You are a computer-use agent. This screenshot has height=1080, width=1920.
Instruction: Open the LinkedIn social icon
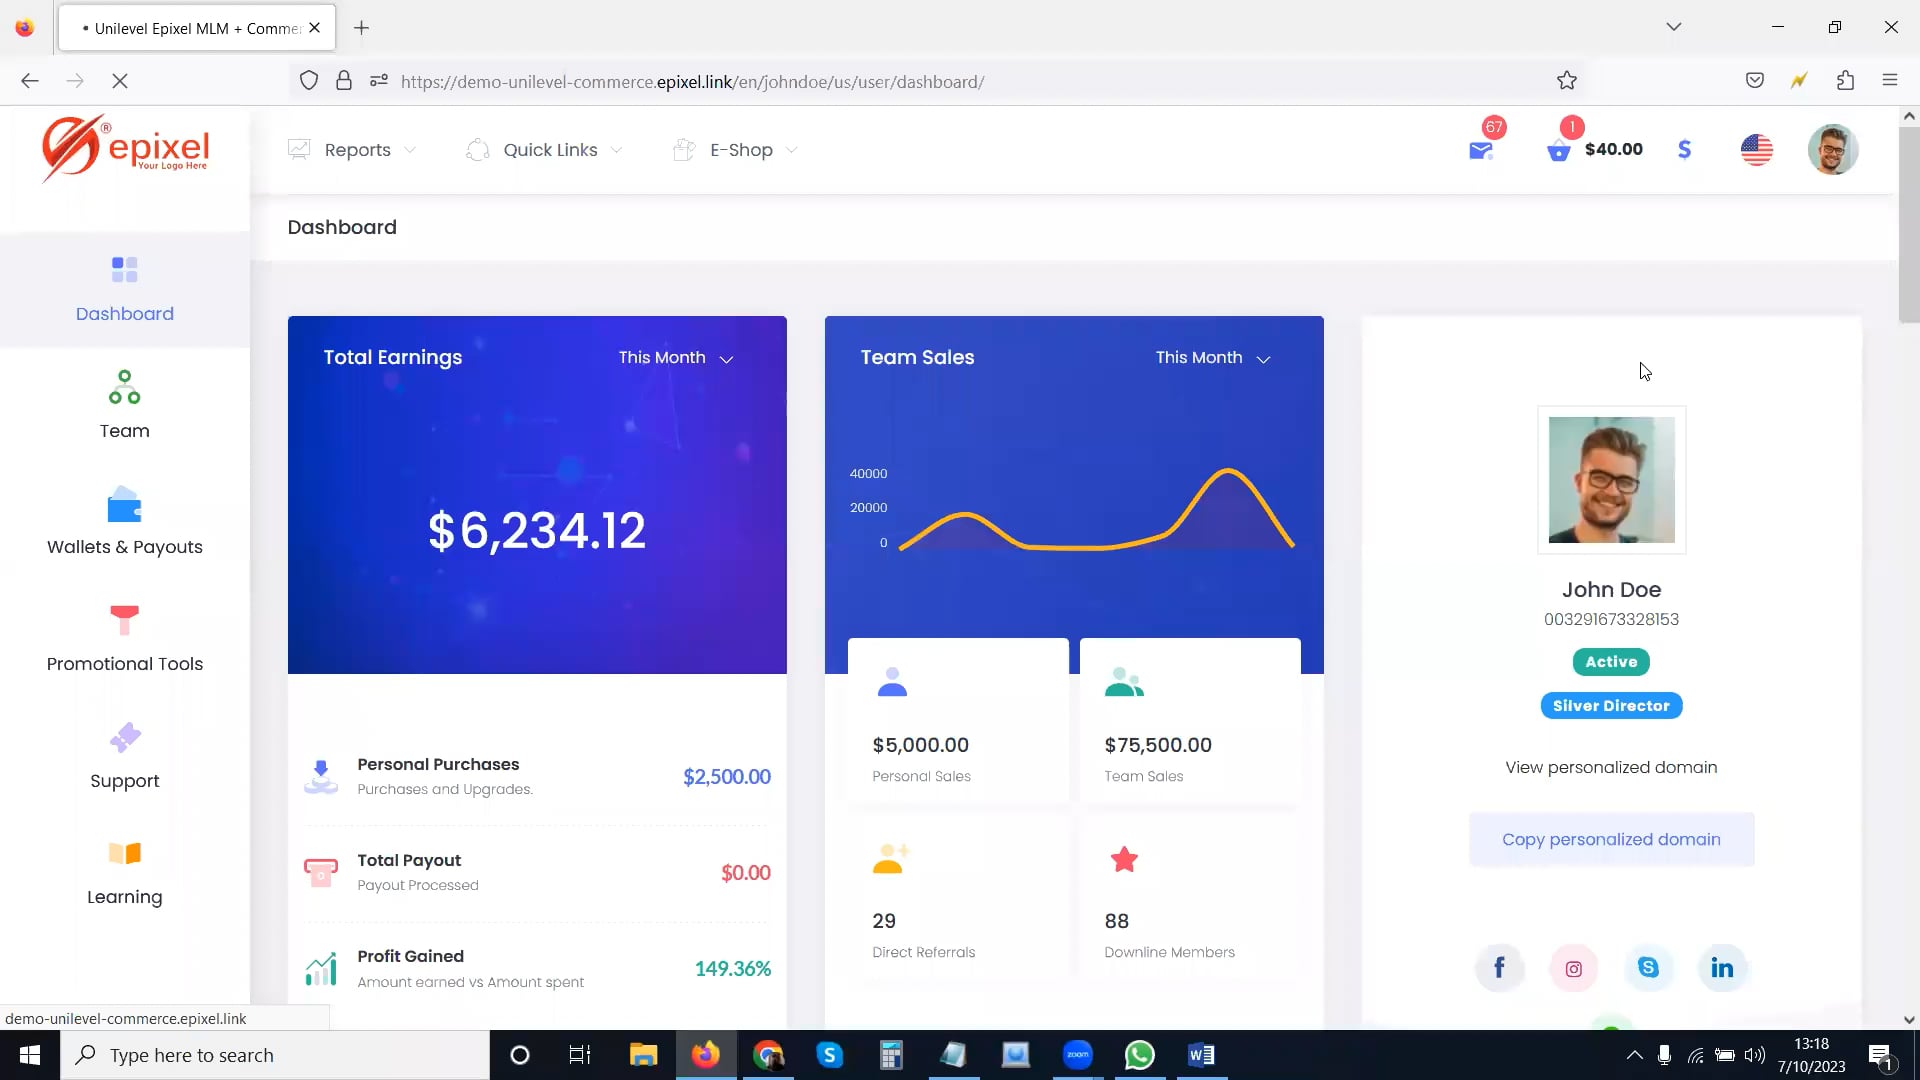click(1722, 967)
